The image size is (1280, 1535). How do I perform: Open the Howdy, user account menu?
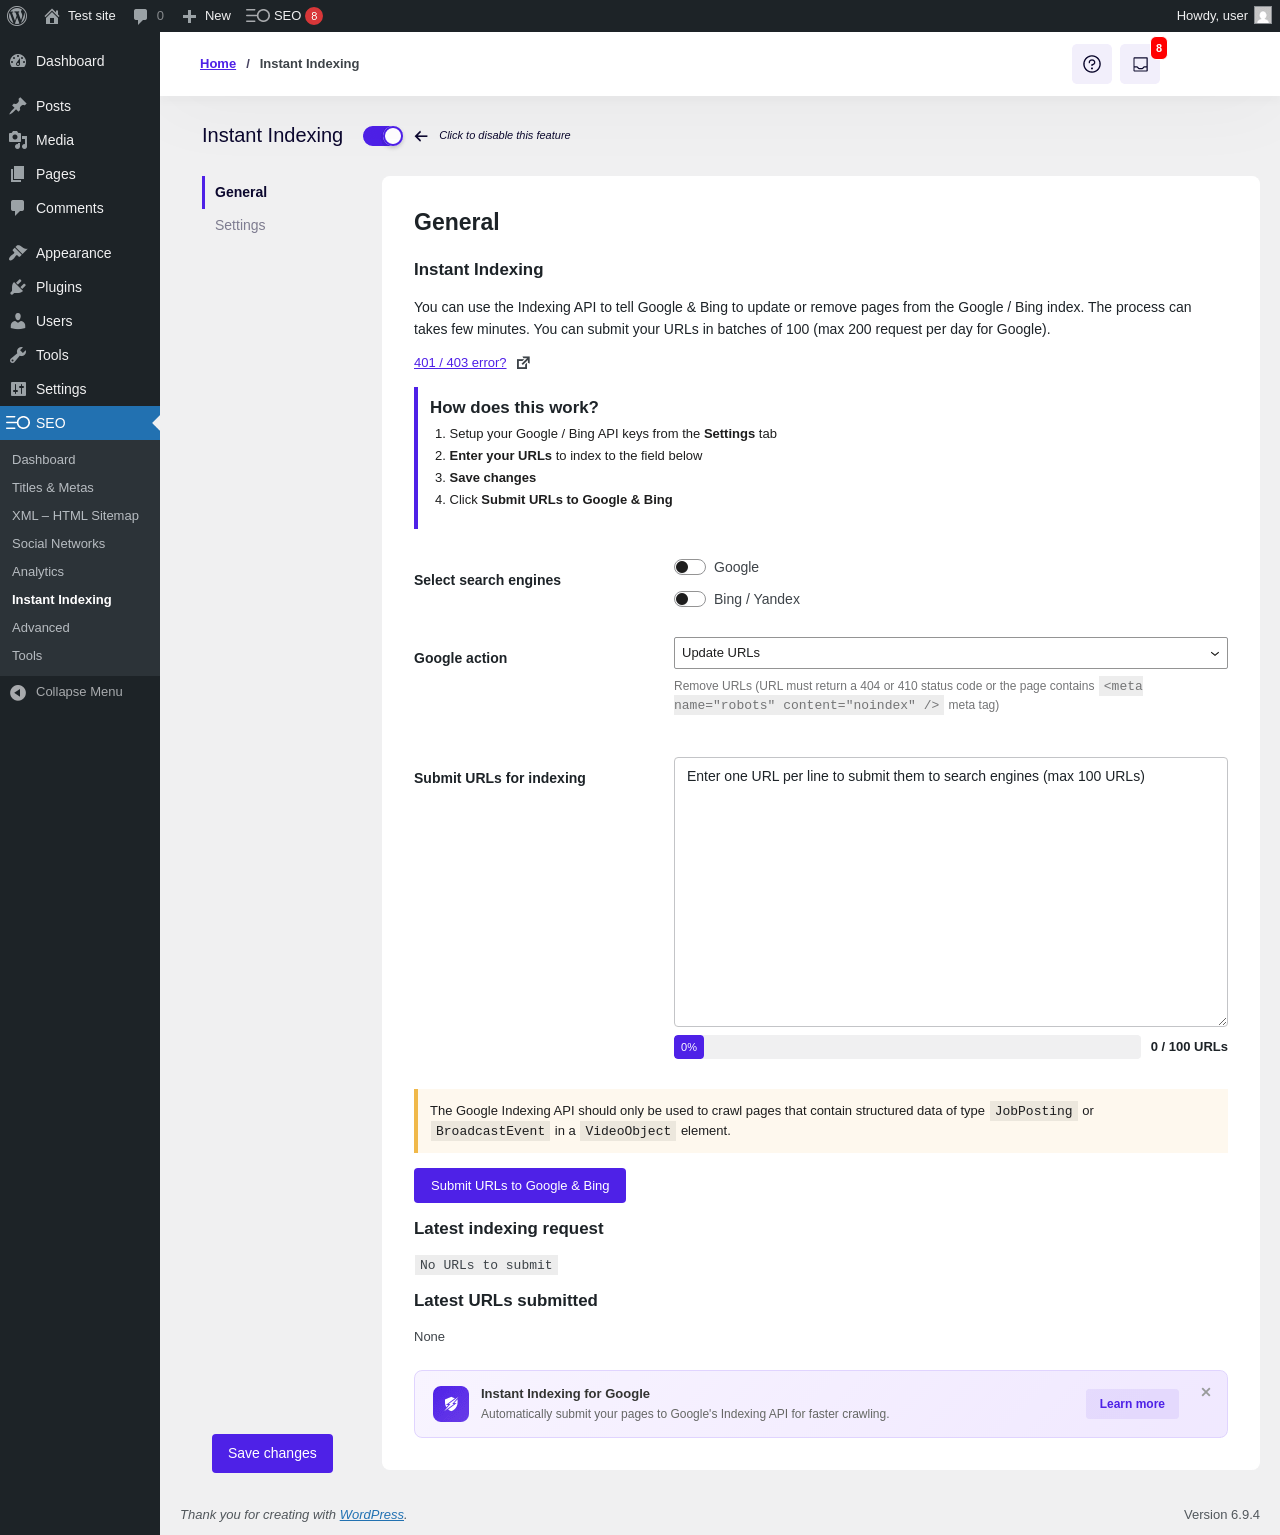[x=1222, y=16]
